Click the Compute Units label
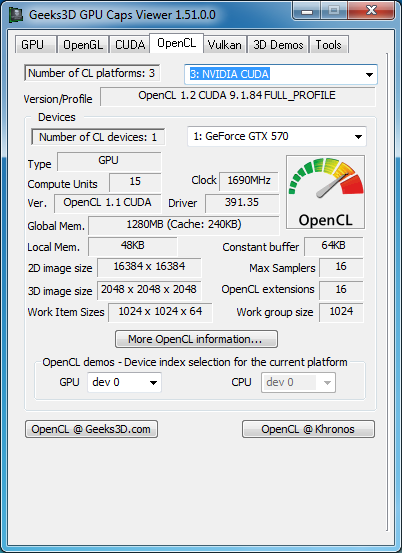Image resolution: width=402 pixels, height=553 pixels. [62, 184]
